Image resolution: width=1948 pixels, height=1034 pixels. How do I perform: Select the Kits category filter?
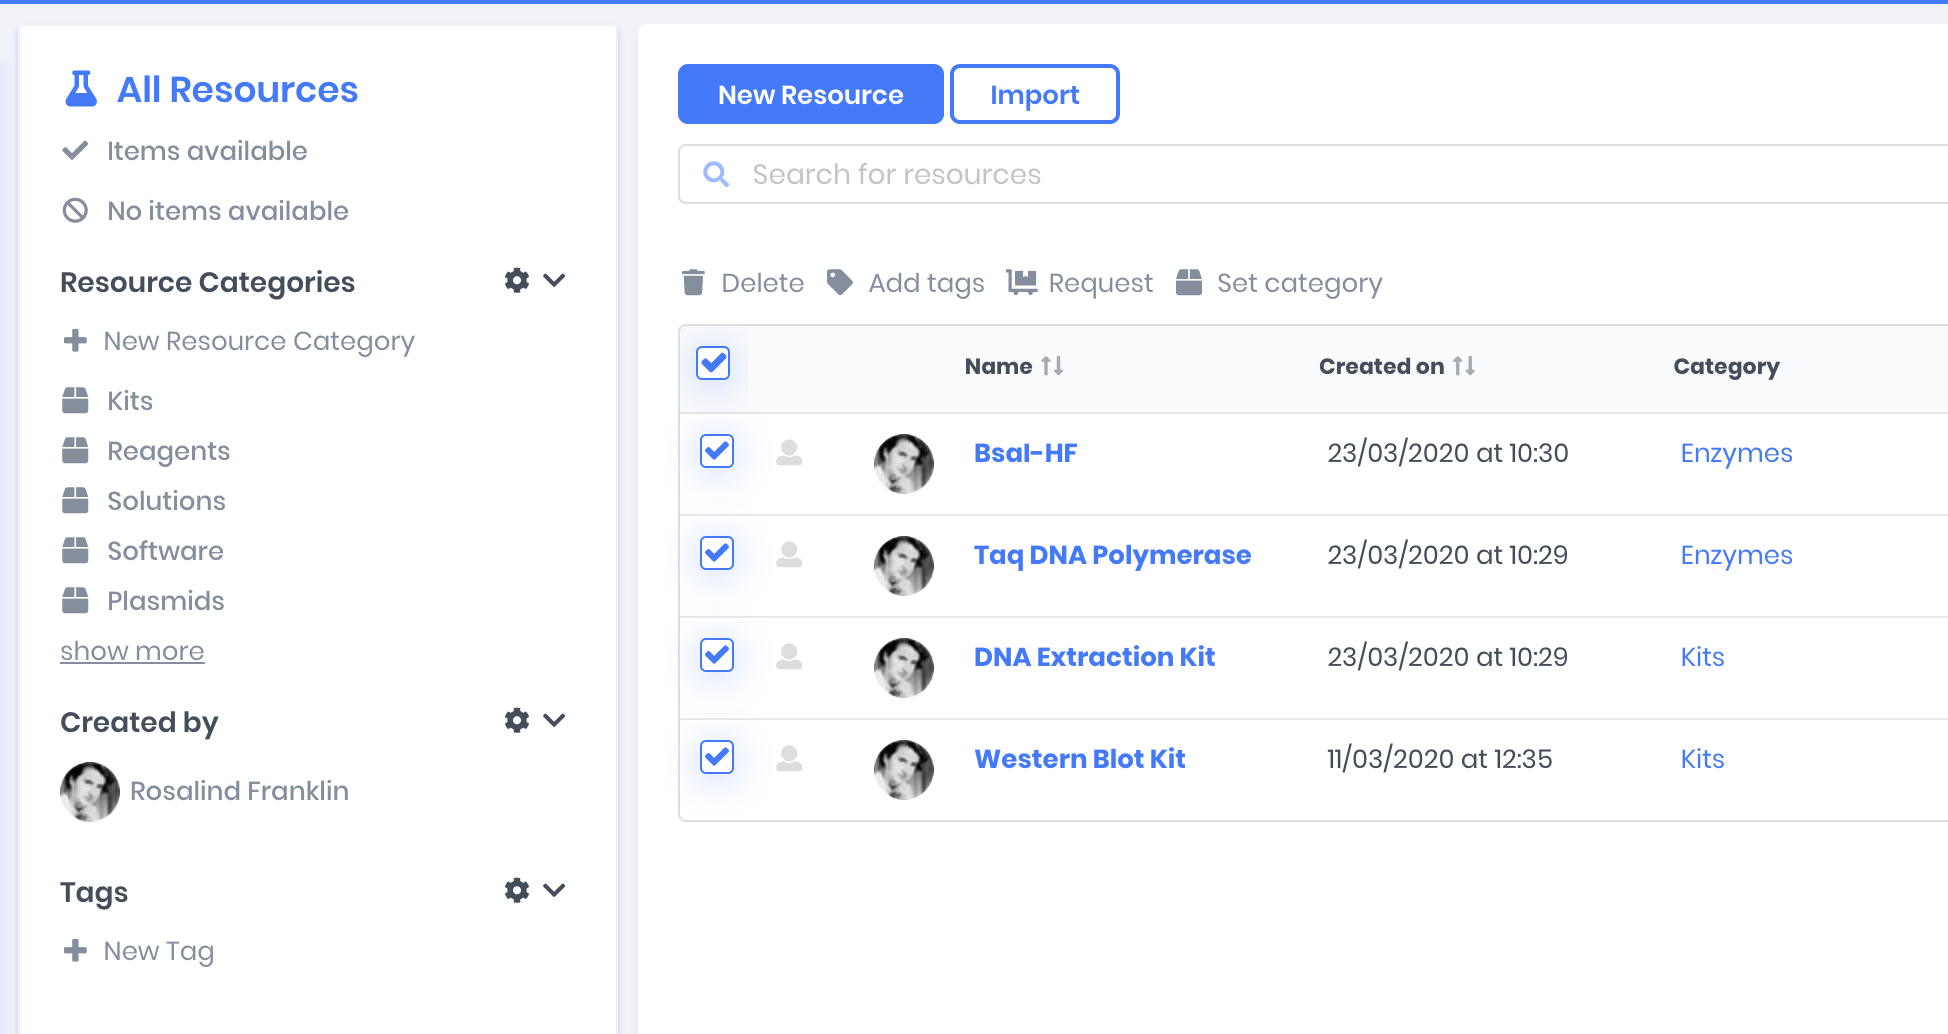coord(130,401)
